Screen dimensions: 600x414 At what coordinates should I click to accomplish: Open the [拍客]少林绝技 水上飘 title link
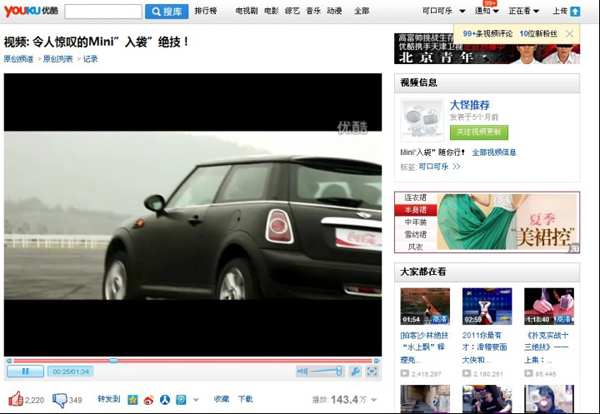pyautogui.click(x=424, y=347)
